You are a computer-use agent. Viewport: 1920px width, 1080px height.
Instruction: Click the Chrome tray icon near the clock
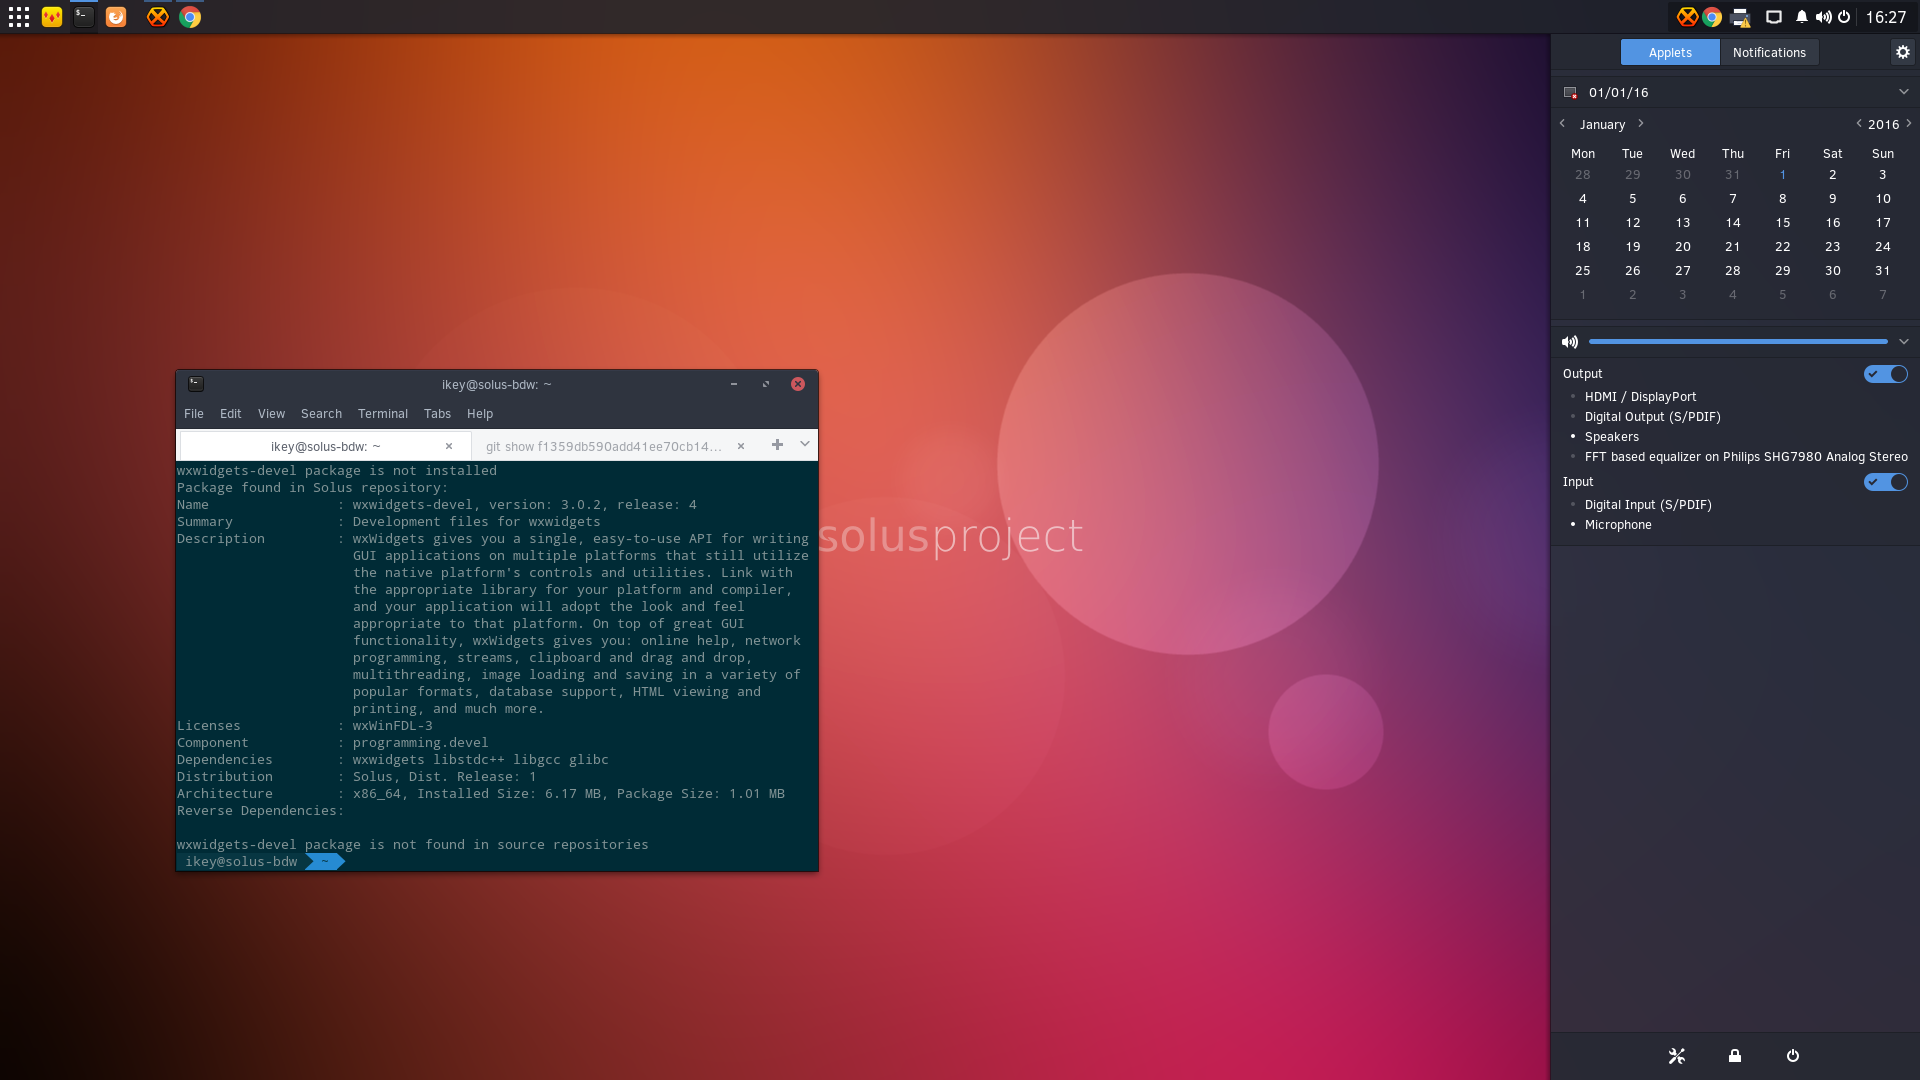(1712, 17)
